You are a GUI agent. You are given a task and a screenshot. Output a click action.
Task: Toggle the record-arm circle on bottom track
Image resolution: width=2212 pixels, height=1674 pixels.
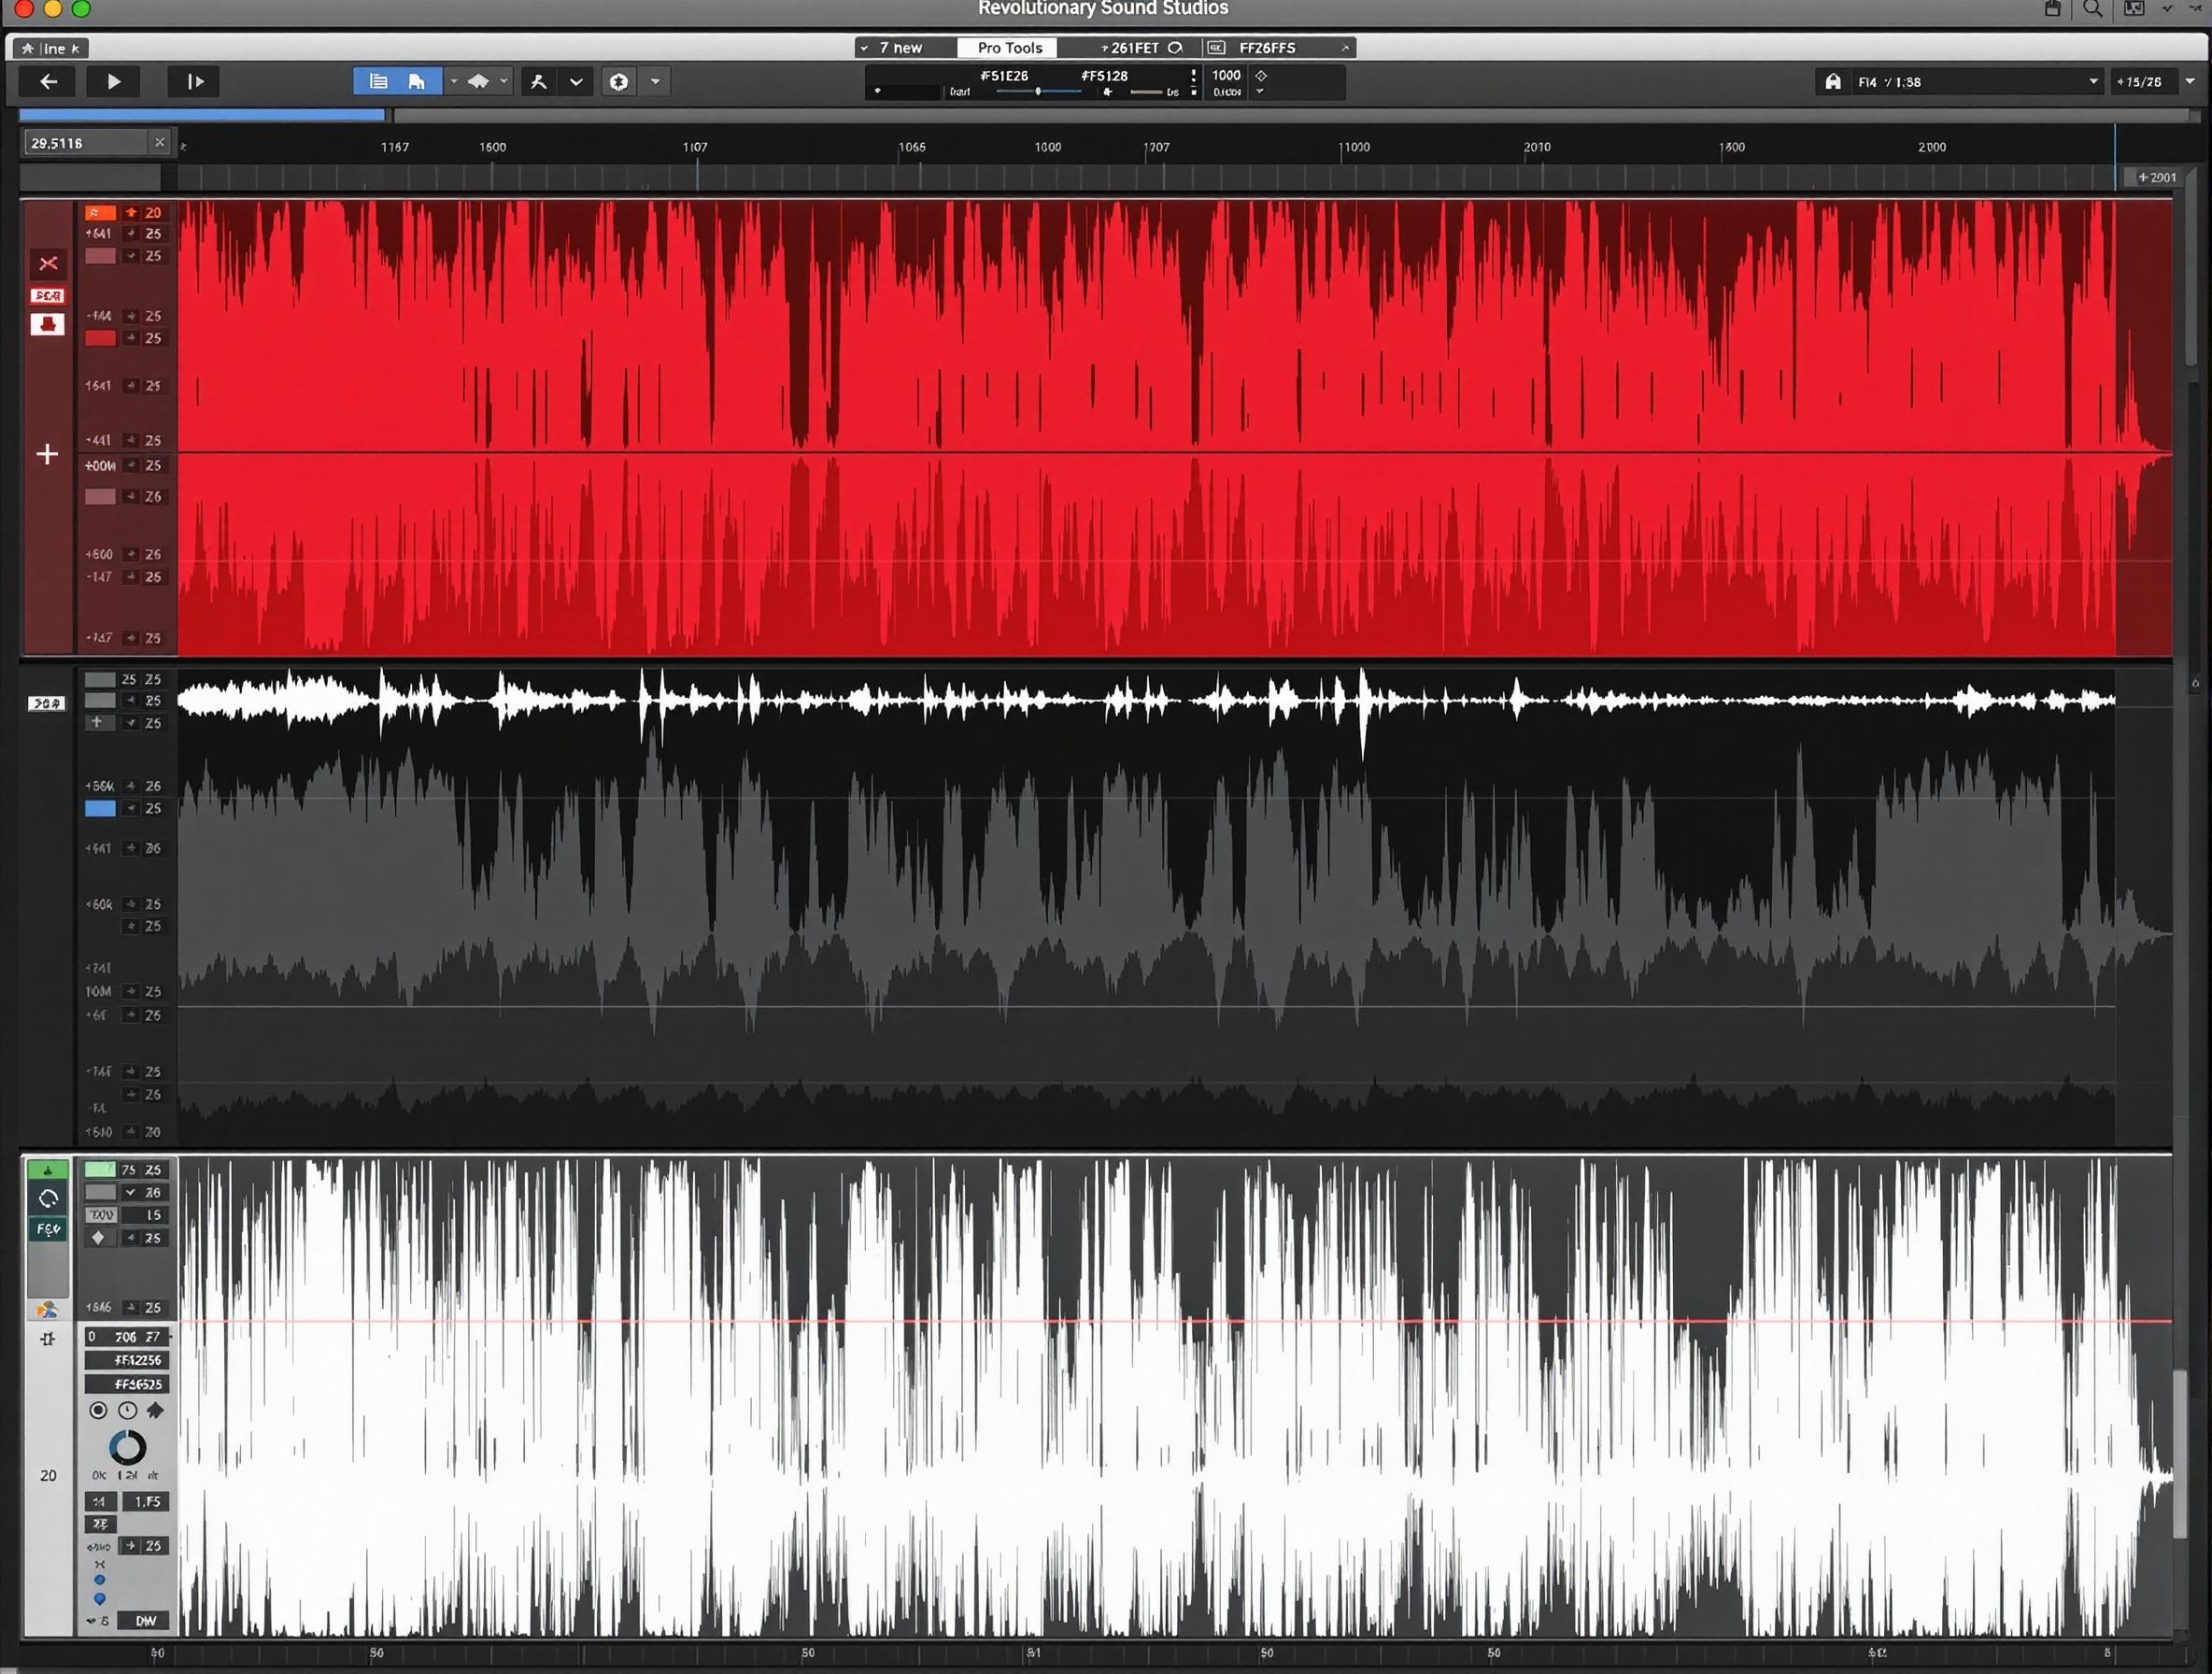(x=98, y=1410)
